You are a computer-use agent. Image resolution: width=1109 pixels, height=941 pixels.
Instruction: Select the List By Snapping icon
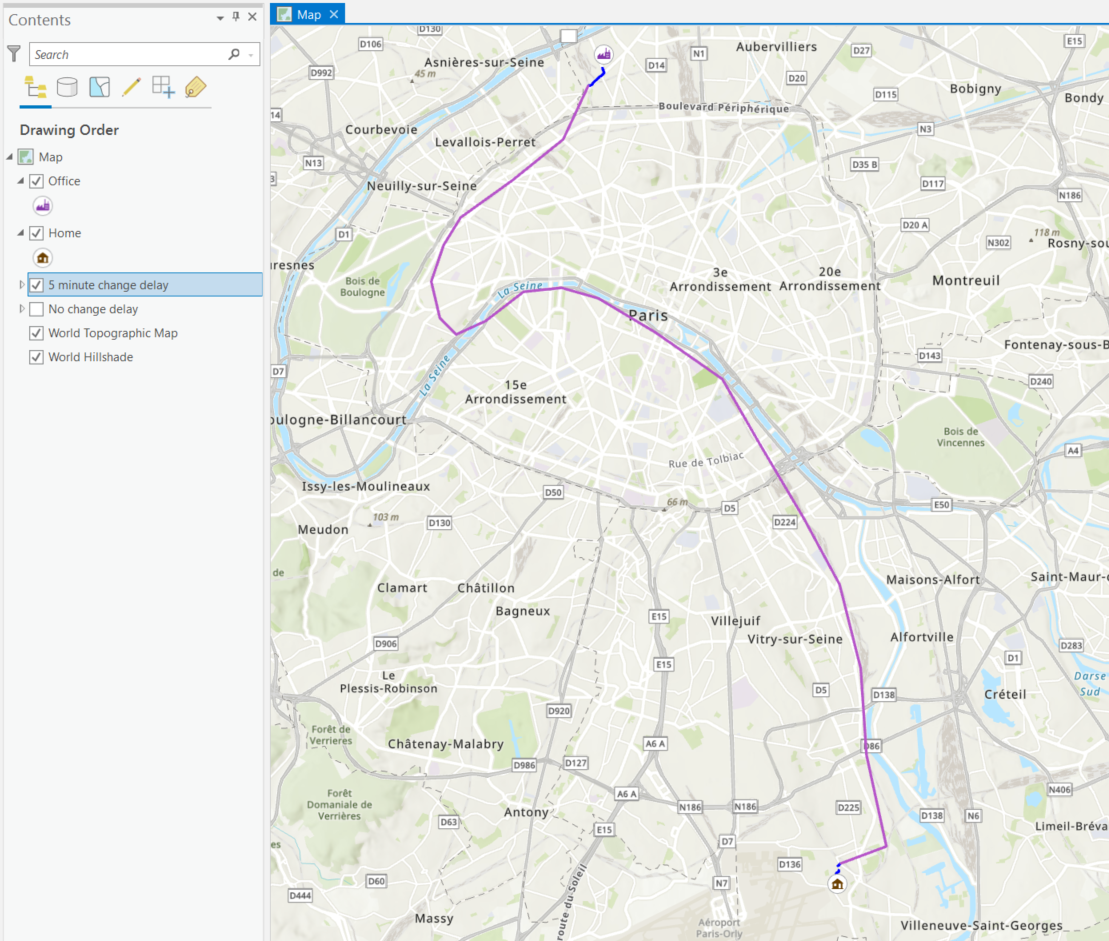click(x=163, y=88)
